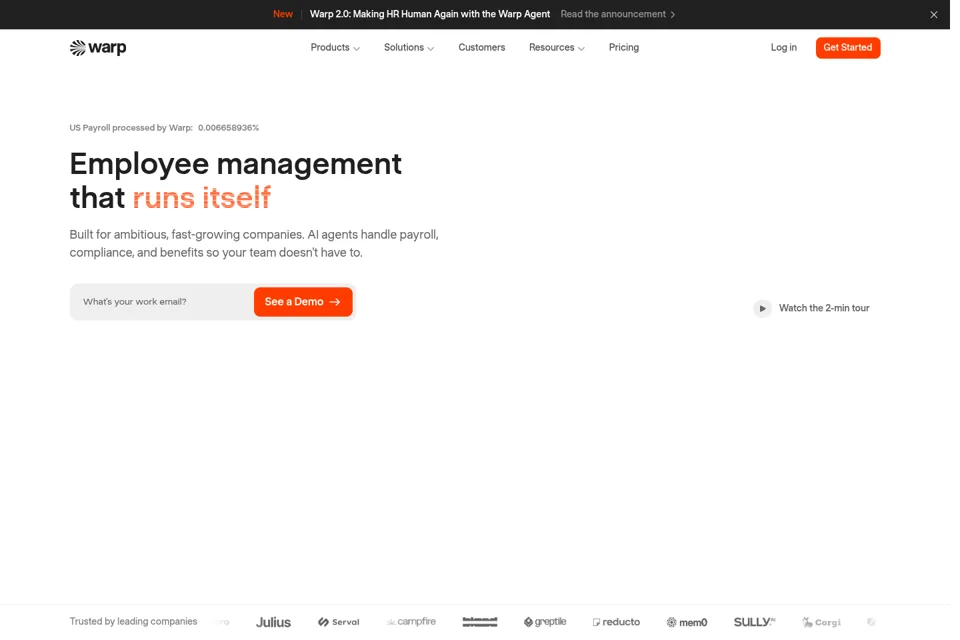Go to the Customers page
Screen dimensions: 960x640
tap(482, 48)
